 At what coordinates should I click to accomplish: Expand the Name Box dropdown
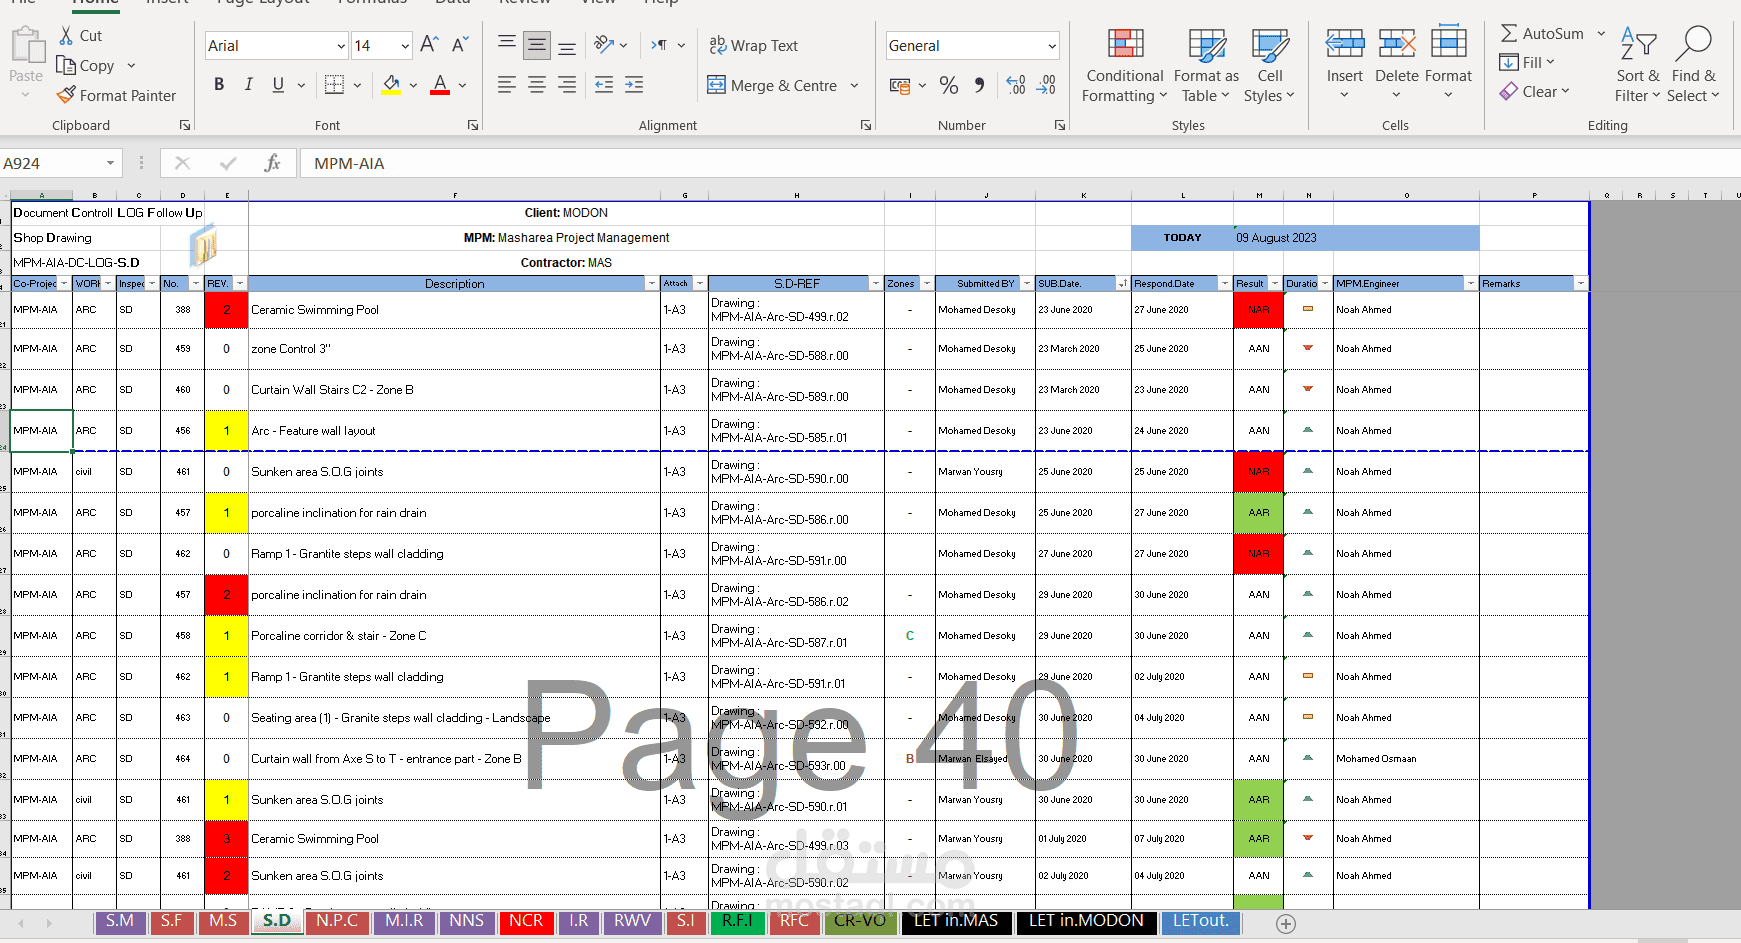(110, 163)
